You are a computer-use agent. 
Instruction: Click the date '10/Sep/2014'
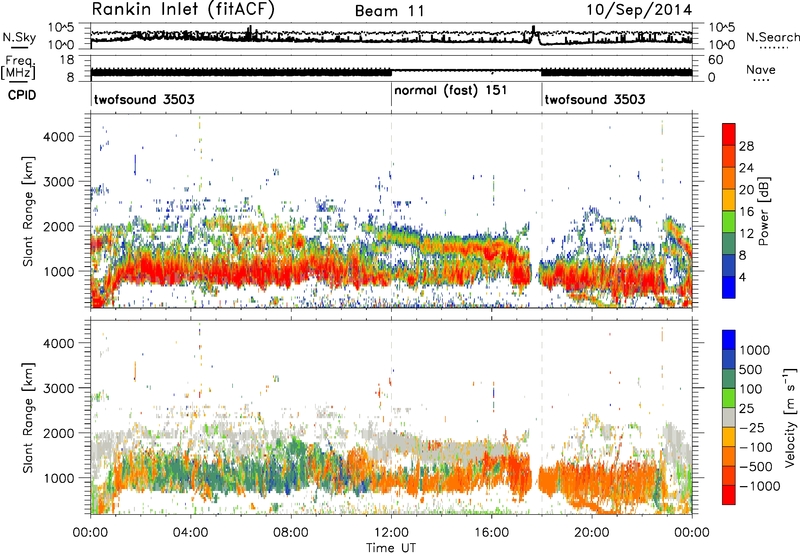[639, 10]
